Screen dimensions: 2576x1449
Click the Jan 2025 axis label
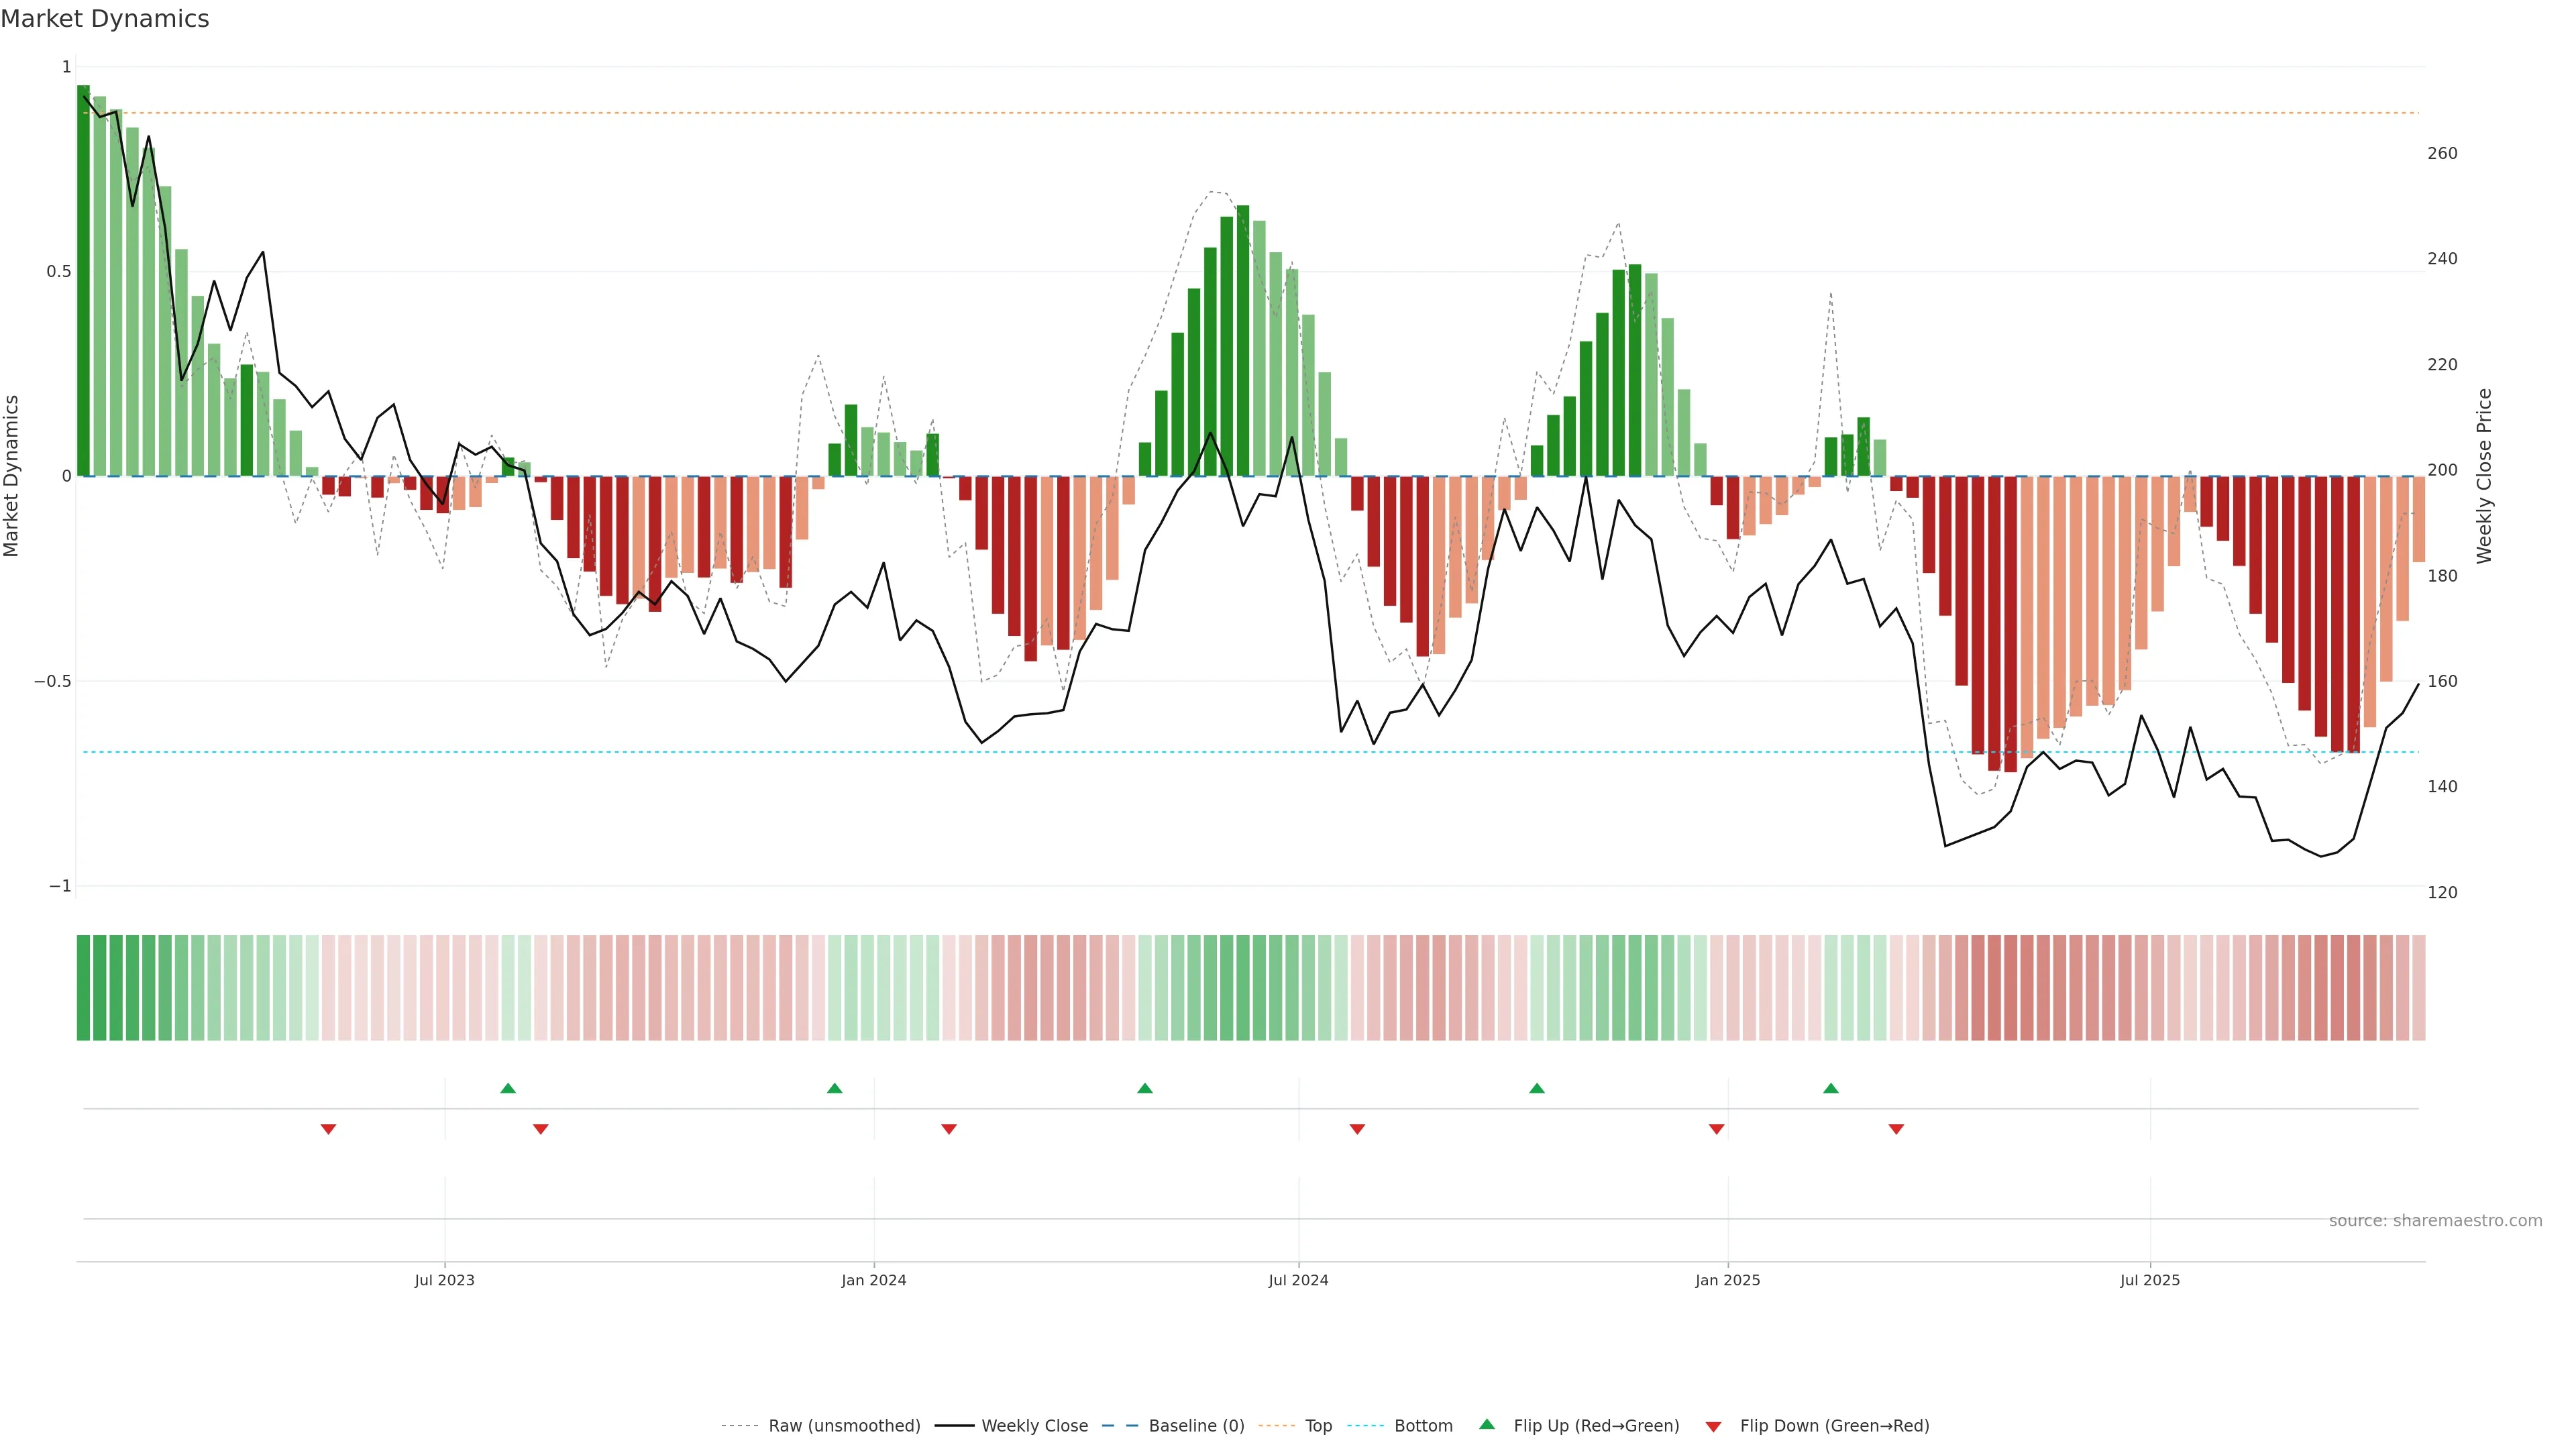click(1727, 1280)
